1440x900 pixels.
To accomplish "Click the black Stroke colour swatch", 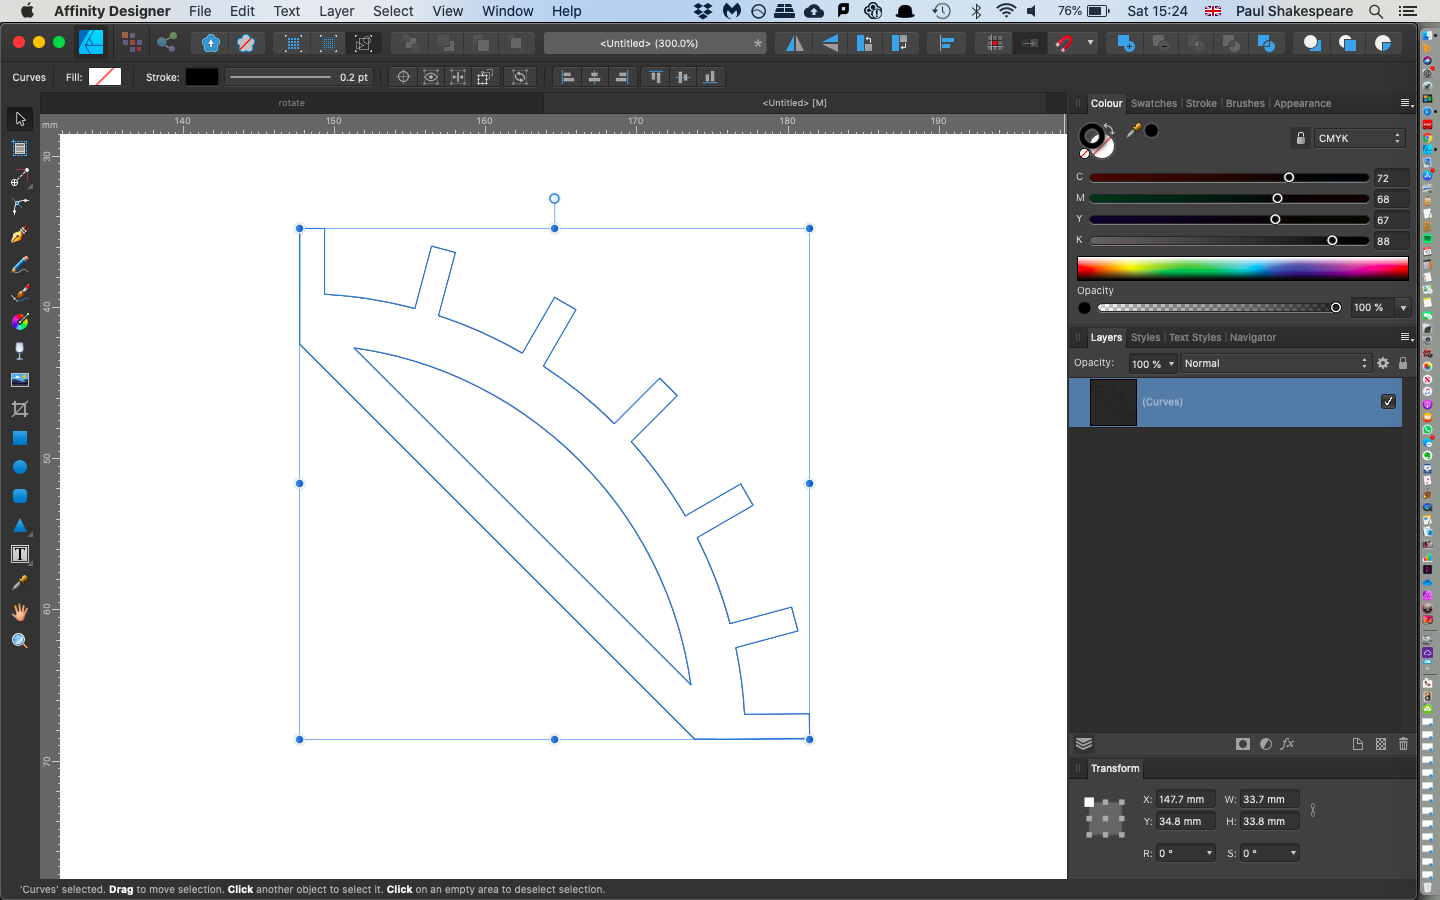I will [x=202, y=77].
